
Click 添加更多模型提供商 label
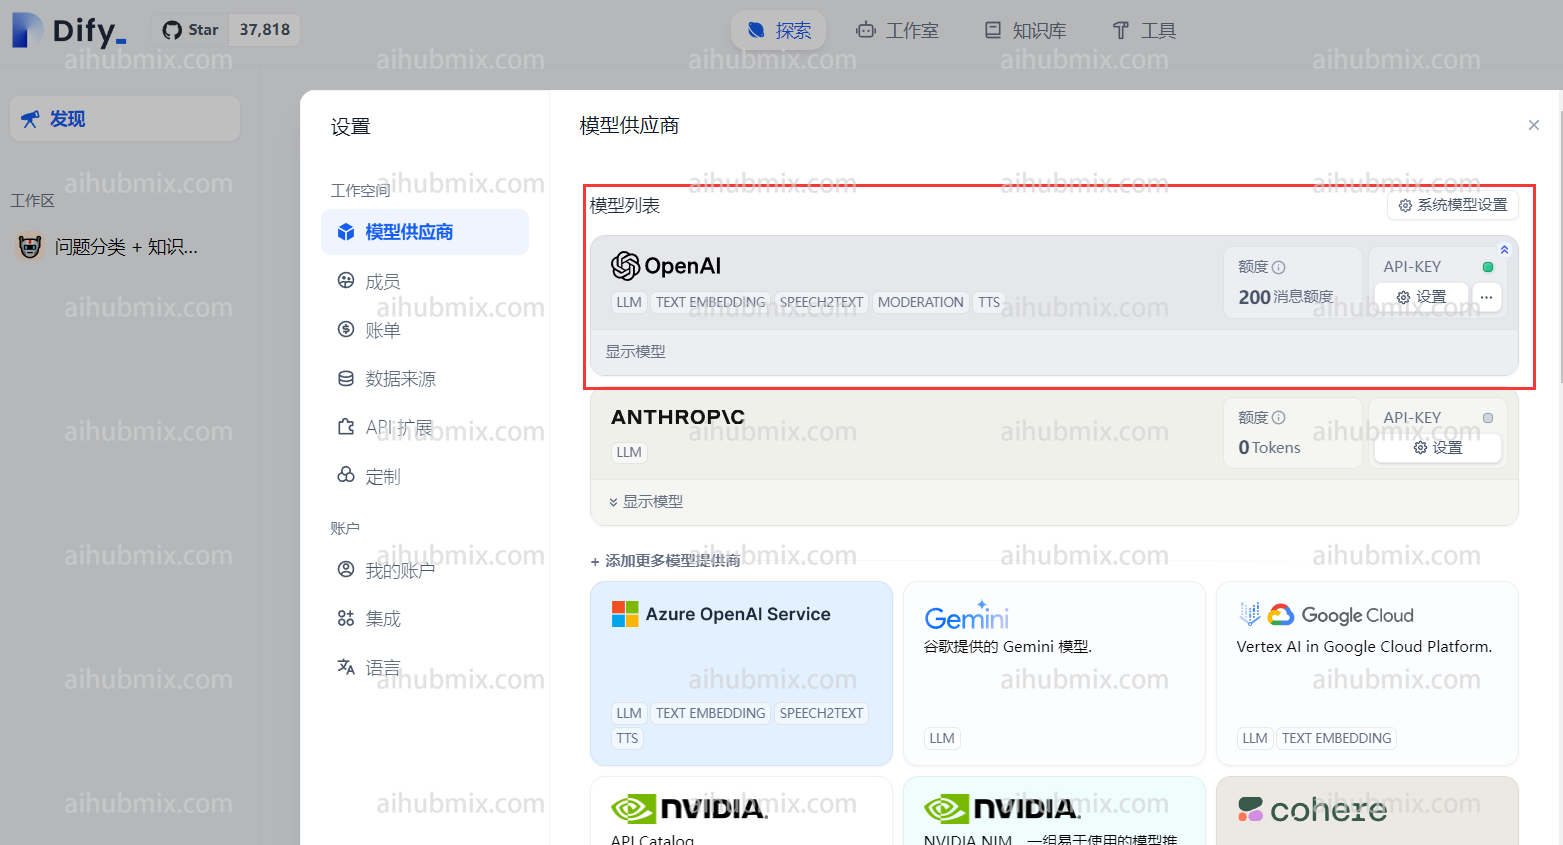[x=666, y=561]
